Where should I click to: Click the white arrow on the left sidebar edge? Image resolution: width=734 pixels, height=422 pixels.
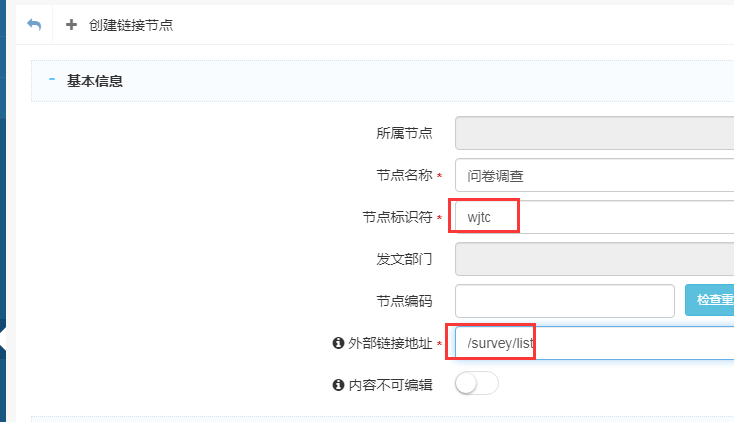(x=4, y=339)
